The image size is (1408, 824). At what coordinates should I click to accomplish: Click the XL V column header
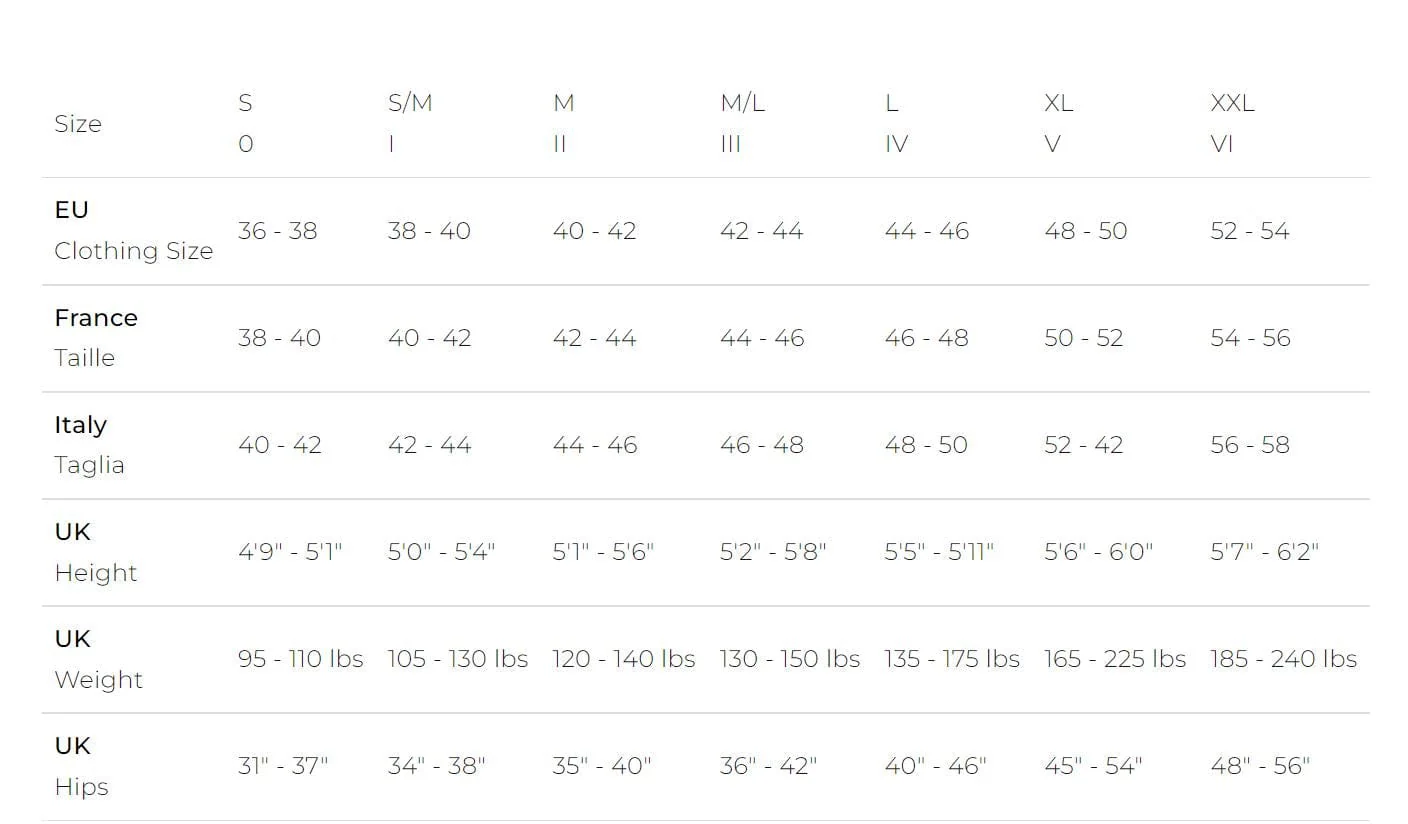1058,123
